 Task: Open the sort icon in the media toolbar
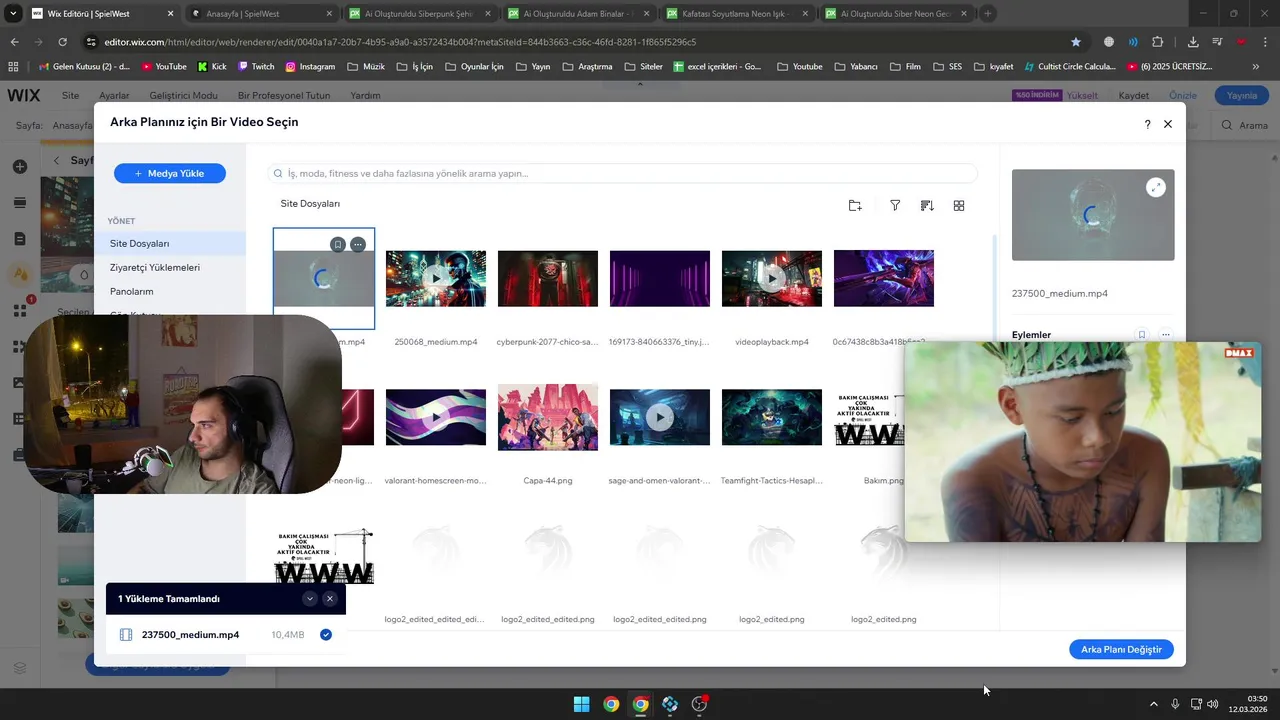point(927,205)
